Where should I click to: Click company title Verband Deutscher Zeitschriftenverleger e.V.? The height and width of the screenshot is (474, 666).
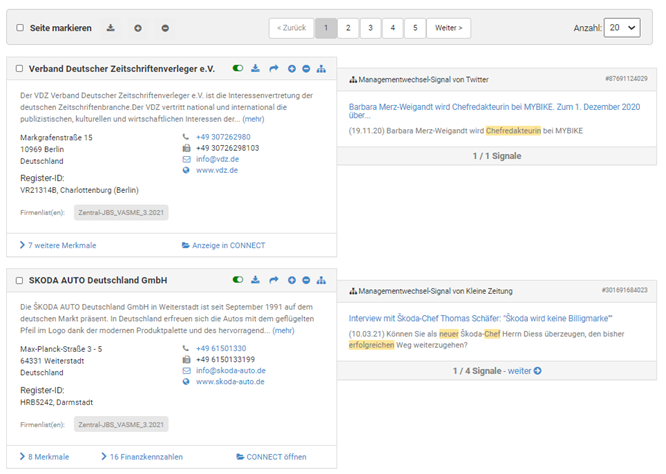click(122, 69)
